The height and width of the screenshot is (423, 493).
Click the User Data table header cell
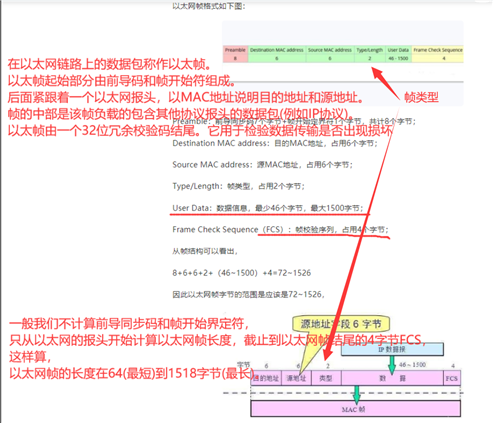pyautogui.click(x=398, y=50)
